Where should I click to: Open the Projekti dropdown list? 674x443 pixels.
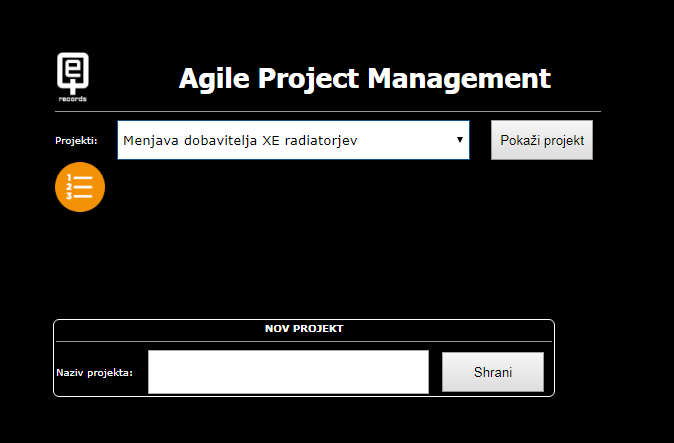pyautogui.click(x=292, y=140)
